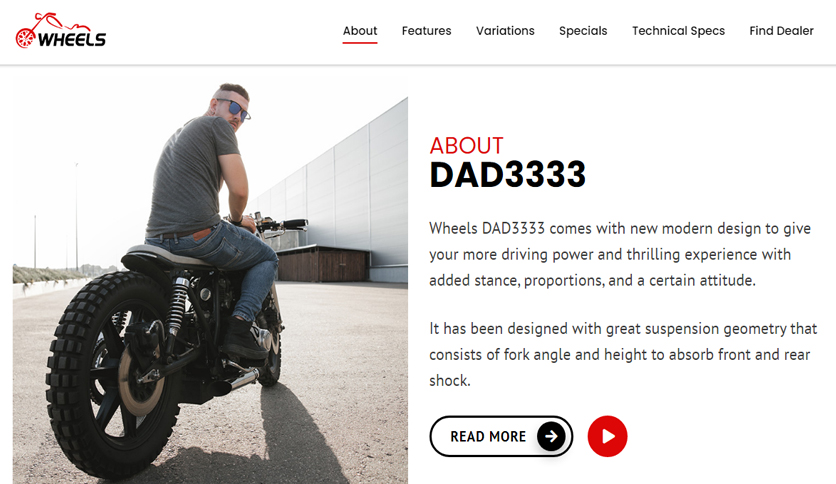Open the About menu item

pyautogui.click(x=360, y=31)
